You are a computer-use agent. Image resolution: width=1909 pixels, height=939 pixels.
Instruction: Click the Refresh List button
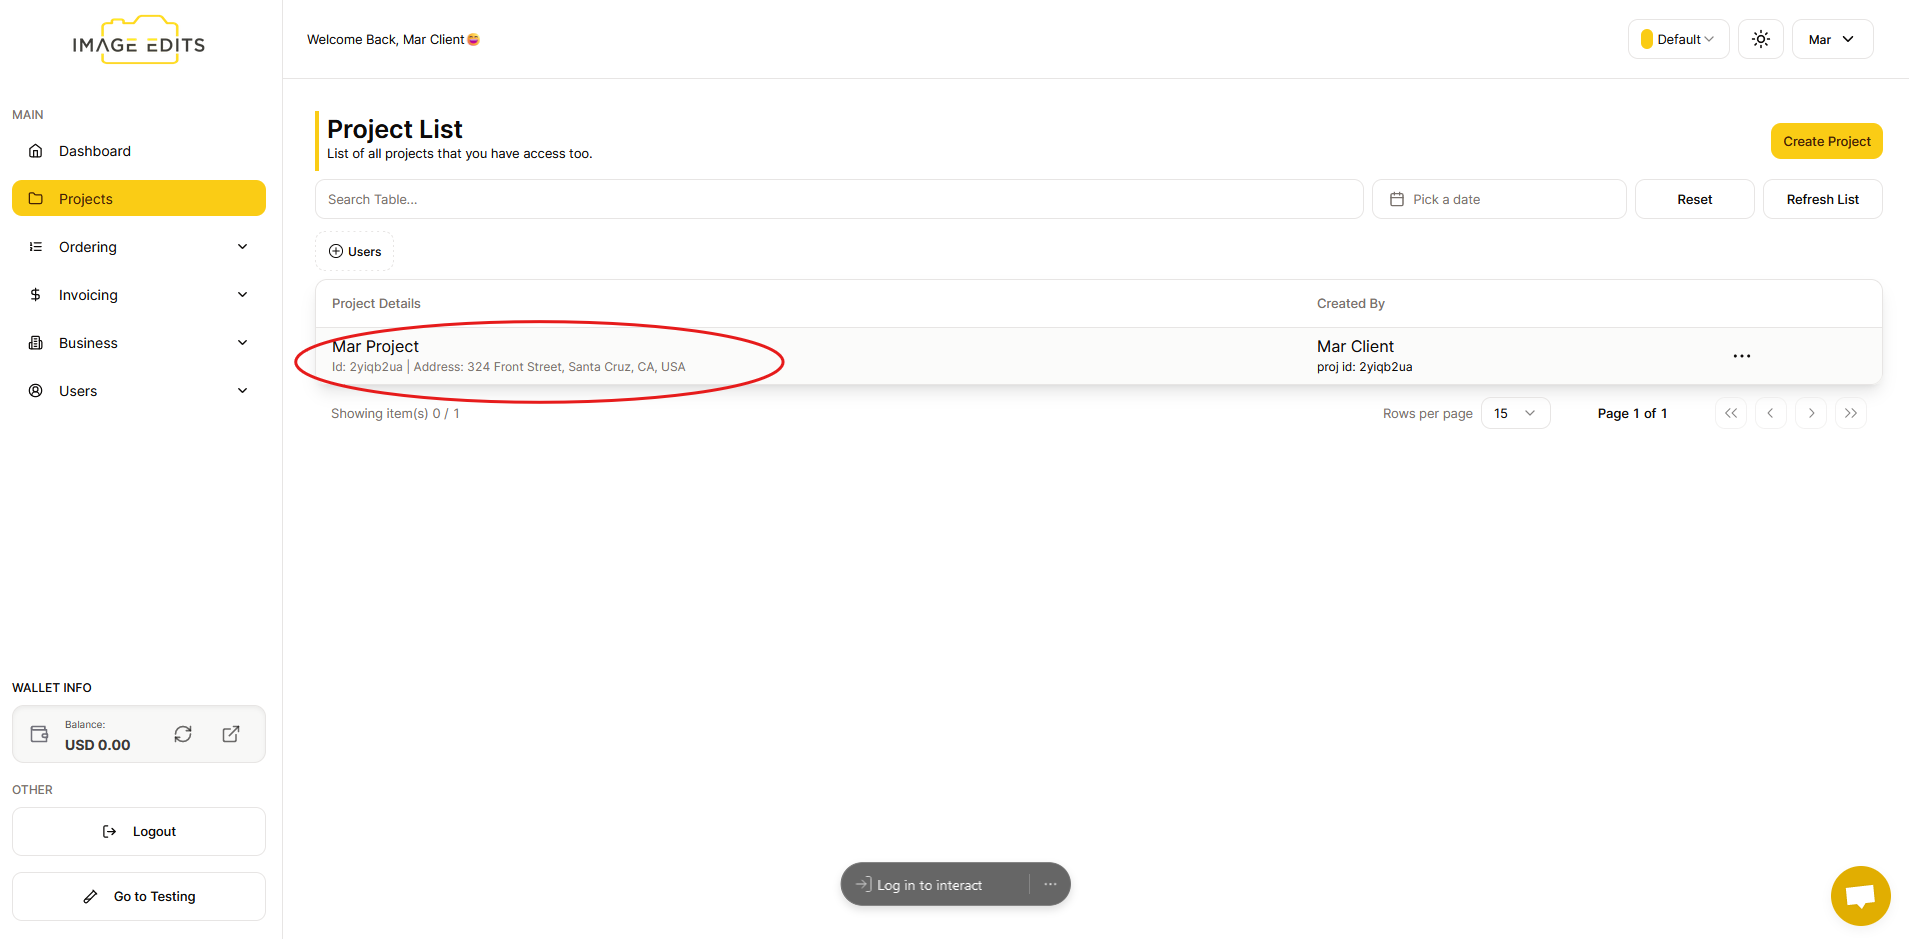click(1822, 199)
